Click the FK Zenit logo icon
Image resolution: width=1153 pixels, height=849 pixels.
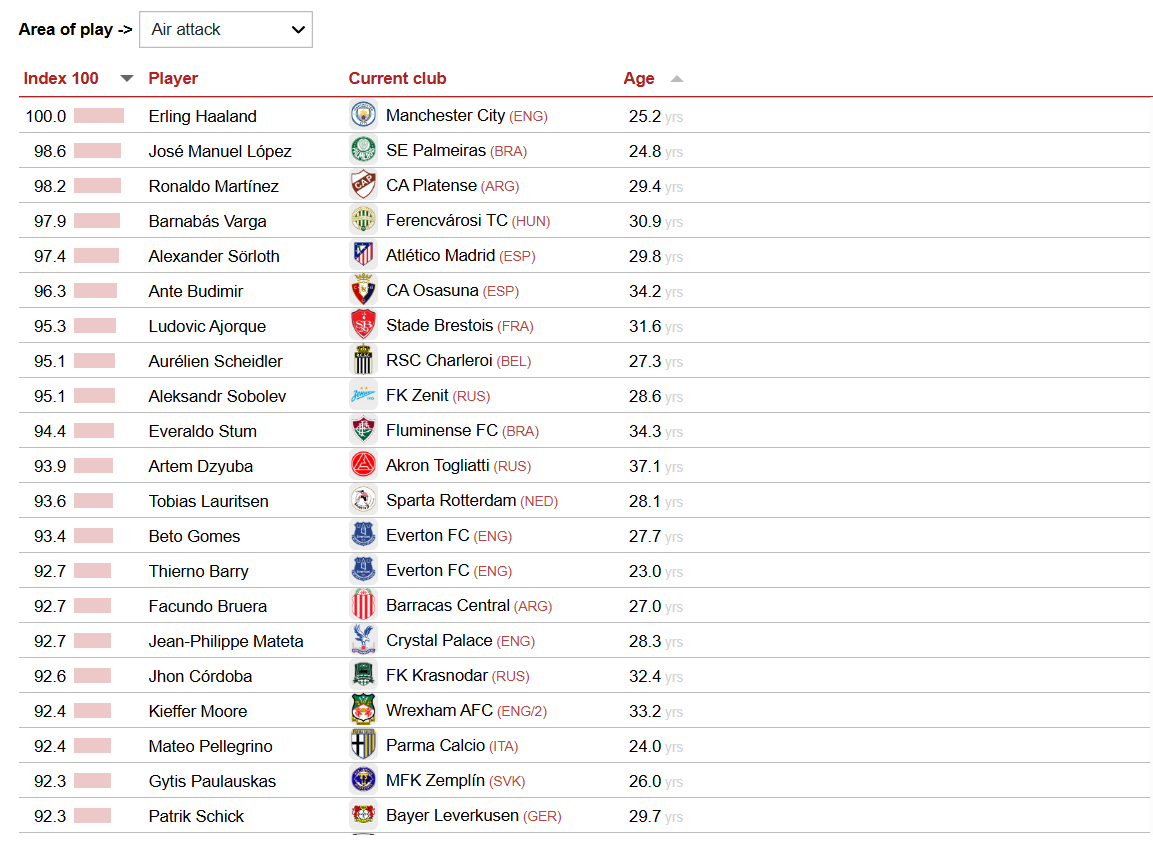[x=363, y=395]
